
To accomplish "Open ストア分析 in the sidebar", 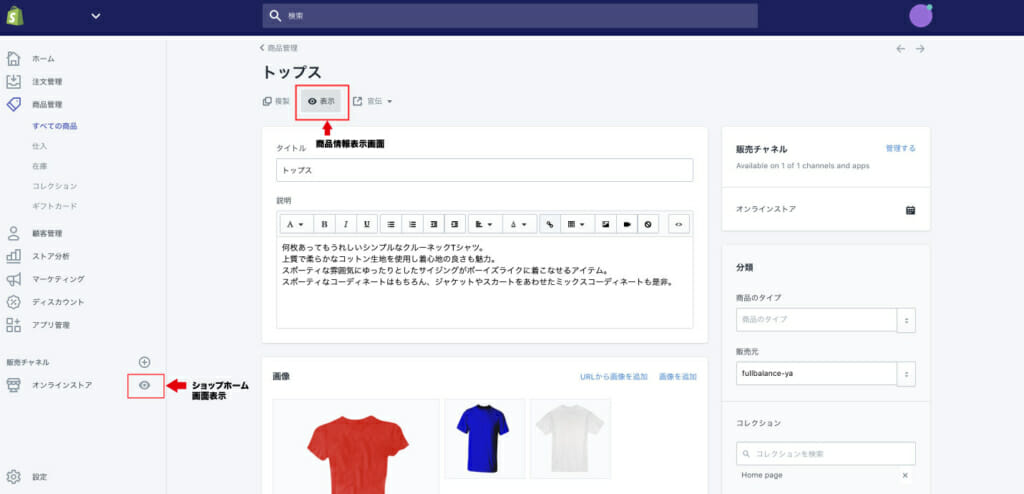I will tap(50, 256).
